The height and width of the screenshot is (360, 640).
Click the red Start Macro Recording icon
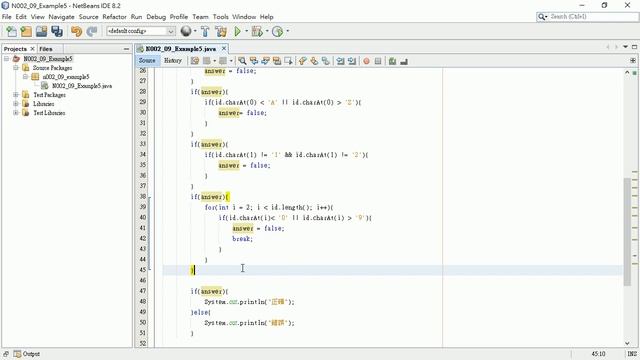(367, 61)
